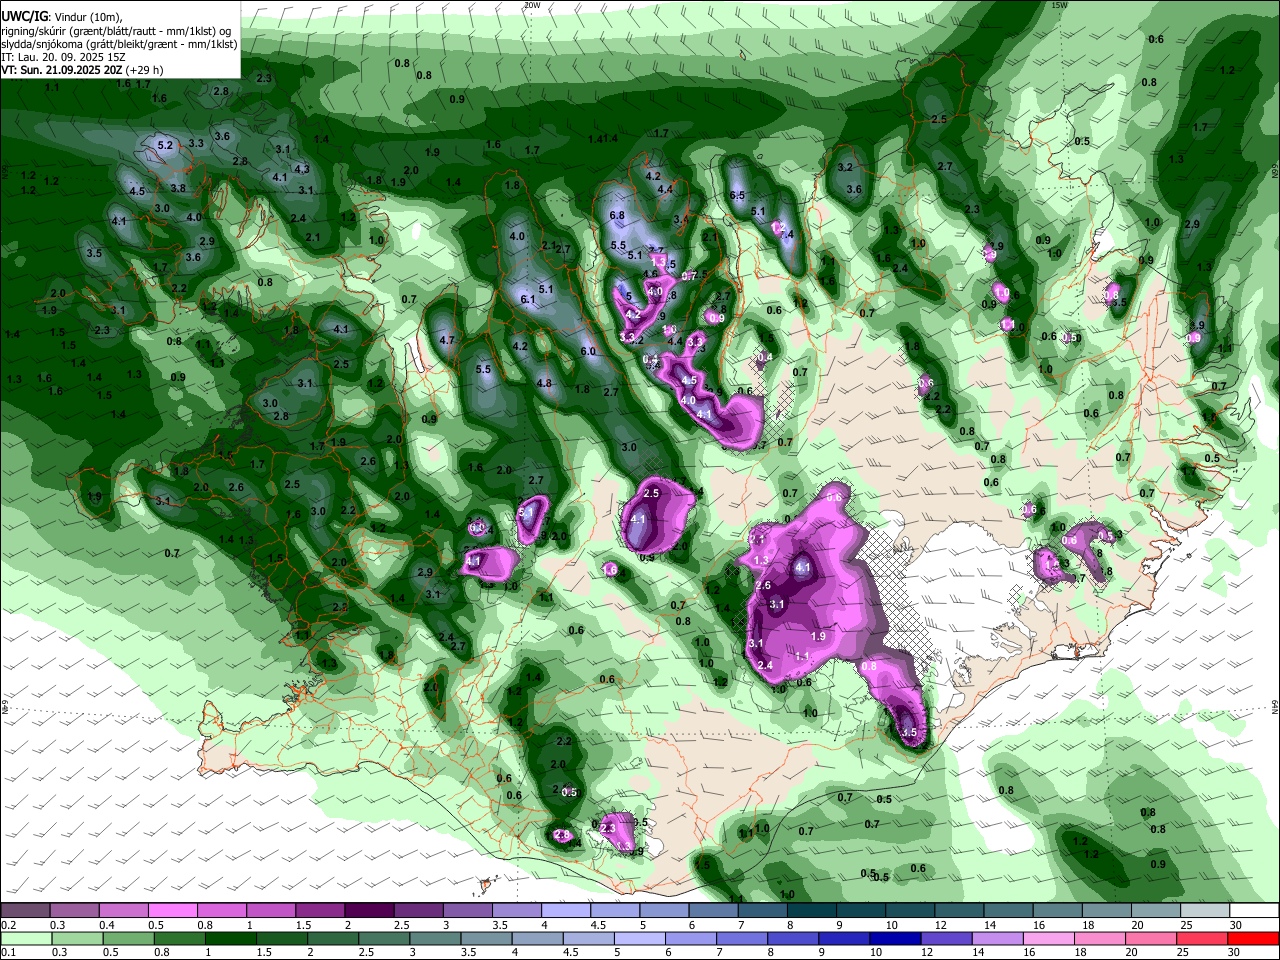Click the 'slydda/snjókoma' description line
Image resolution: width=1280 pixels, height=960 pixels.
119,44
